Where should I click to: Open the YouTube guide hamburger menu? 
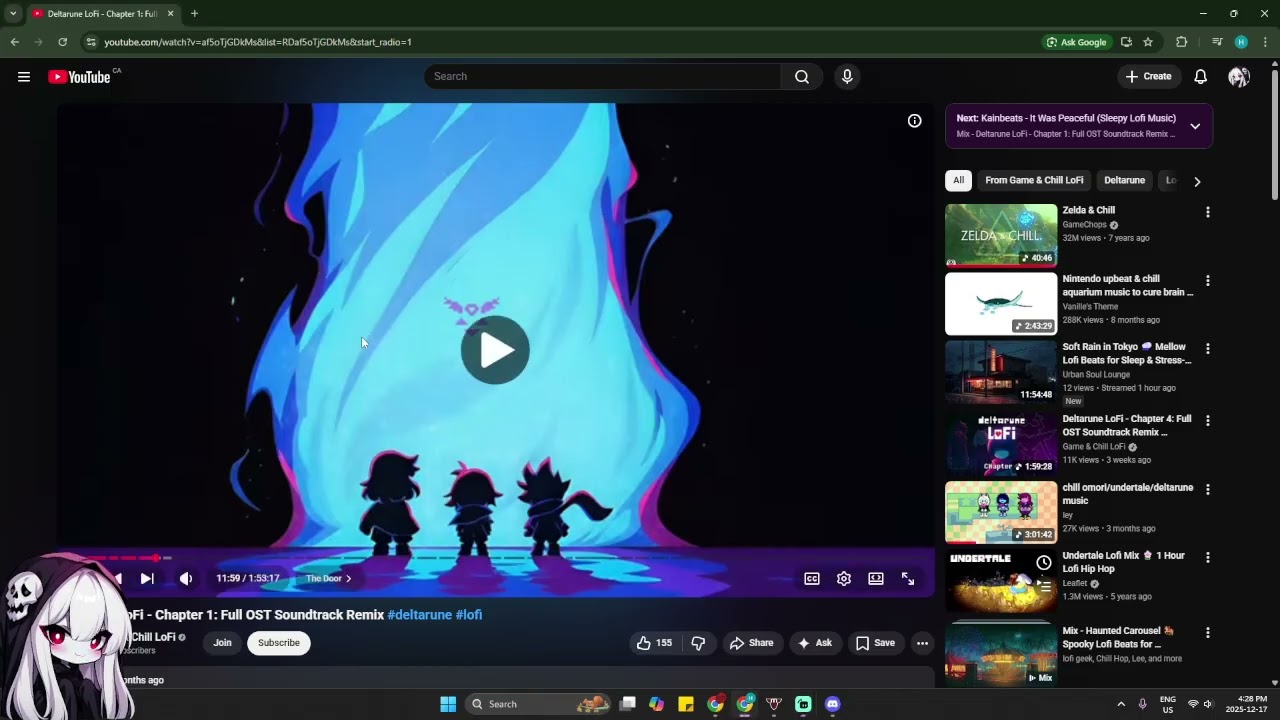tap(24, 77)
